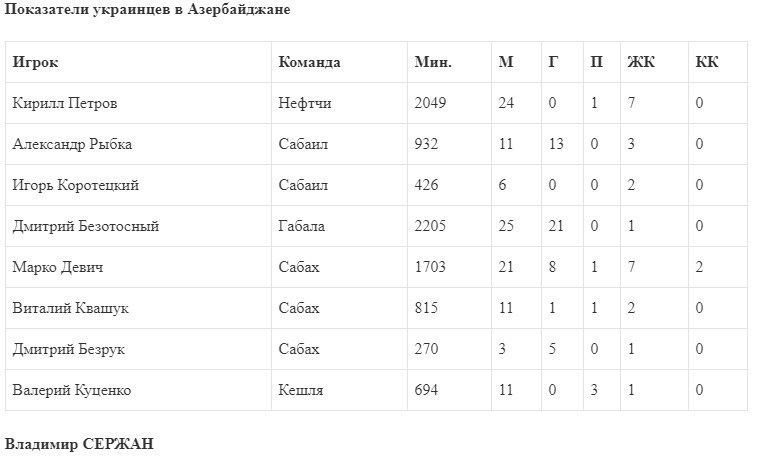Click the table title about Азербайджане
The image size is (757, 457).
point(148,10)
